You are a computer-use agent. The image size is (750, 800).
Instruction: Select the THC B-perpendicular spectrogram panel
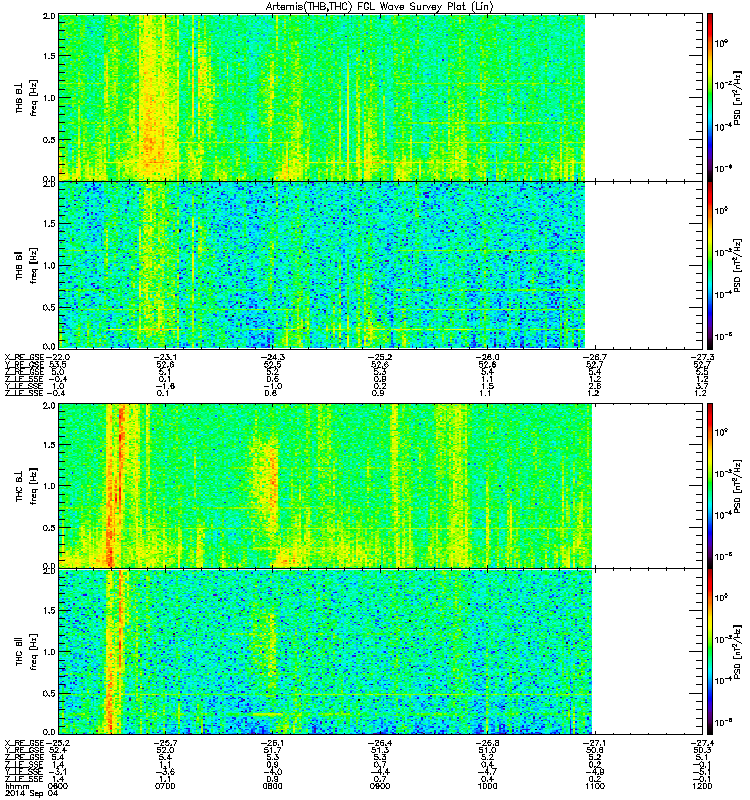pos(381,486)
